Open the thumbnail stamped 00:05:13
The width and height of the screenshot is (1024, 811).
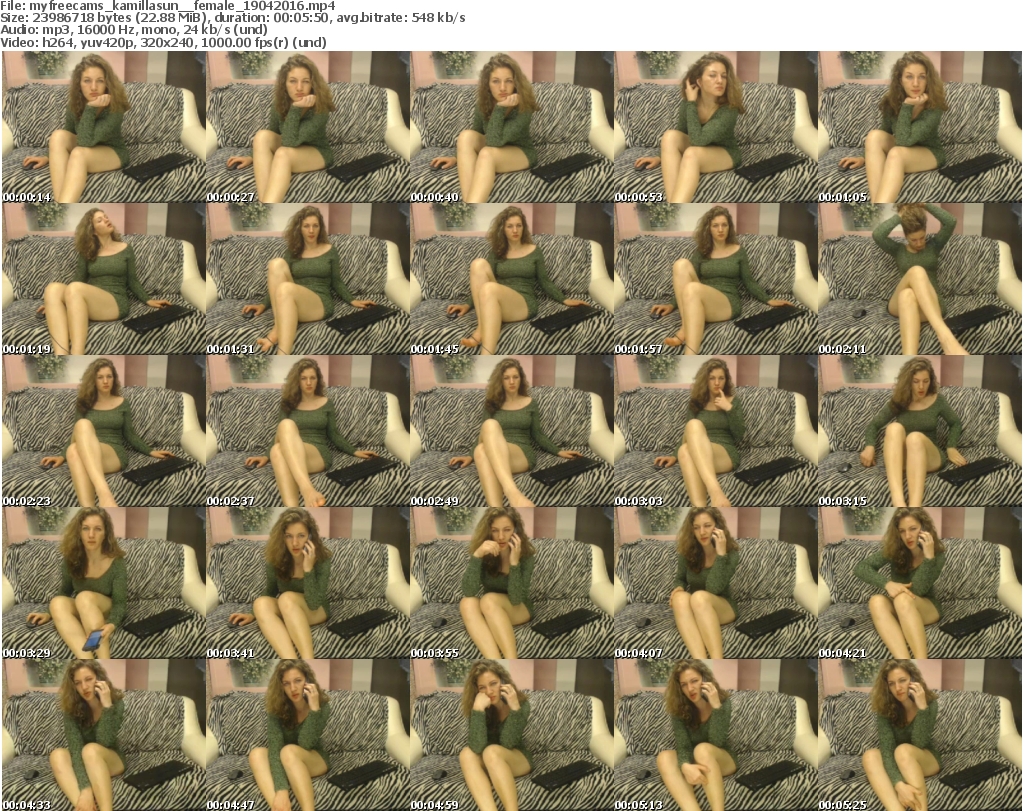716,735
